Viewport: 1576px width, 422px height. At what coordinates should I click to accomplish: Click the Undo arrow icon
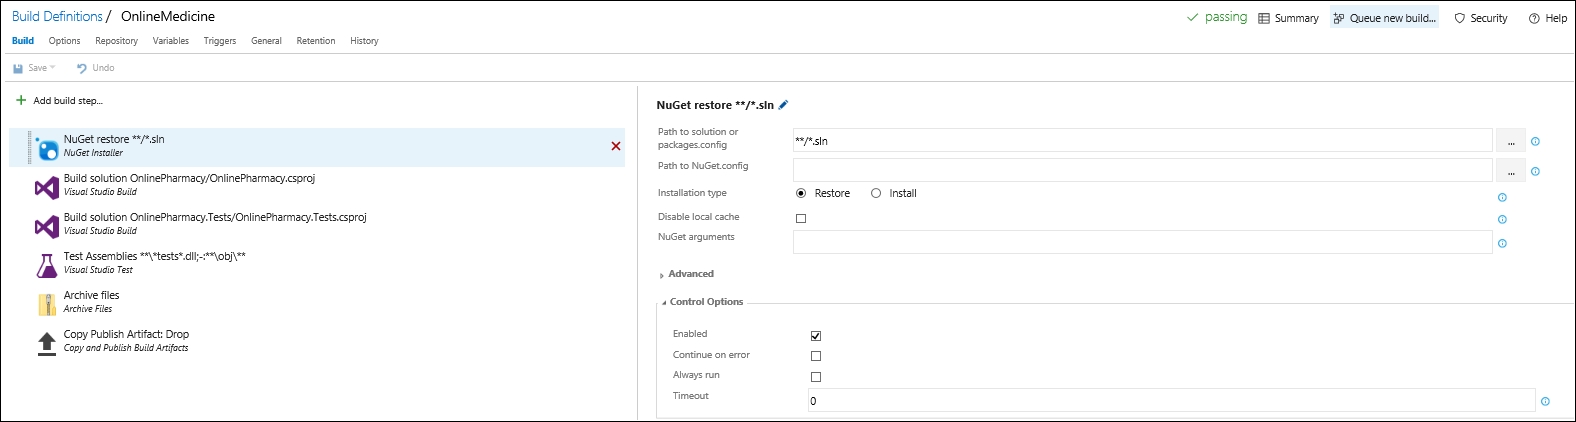[x=82, y=68]
